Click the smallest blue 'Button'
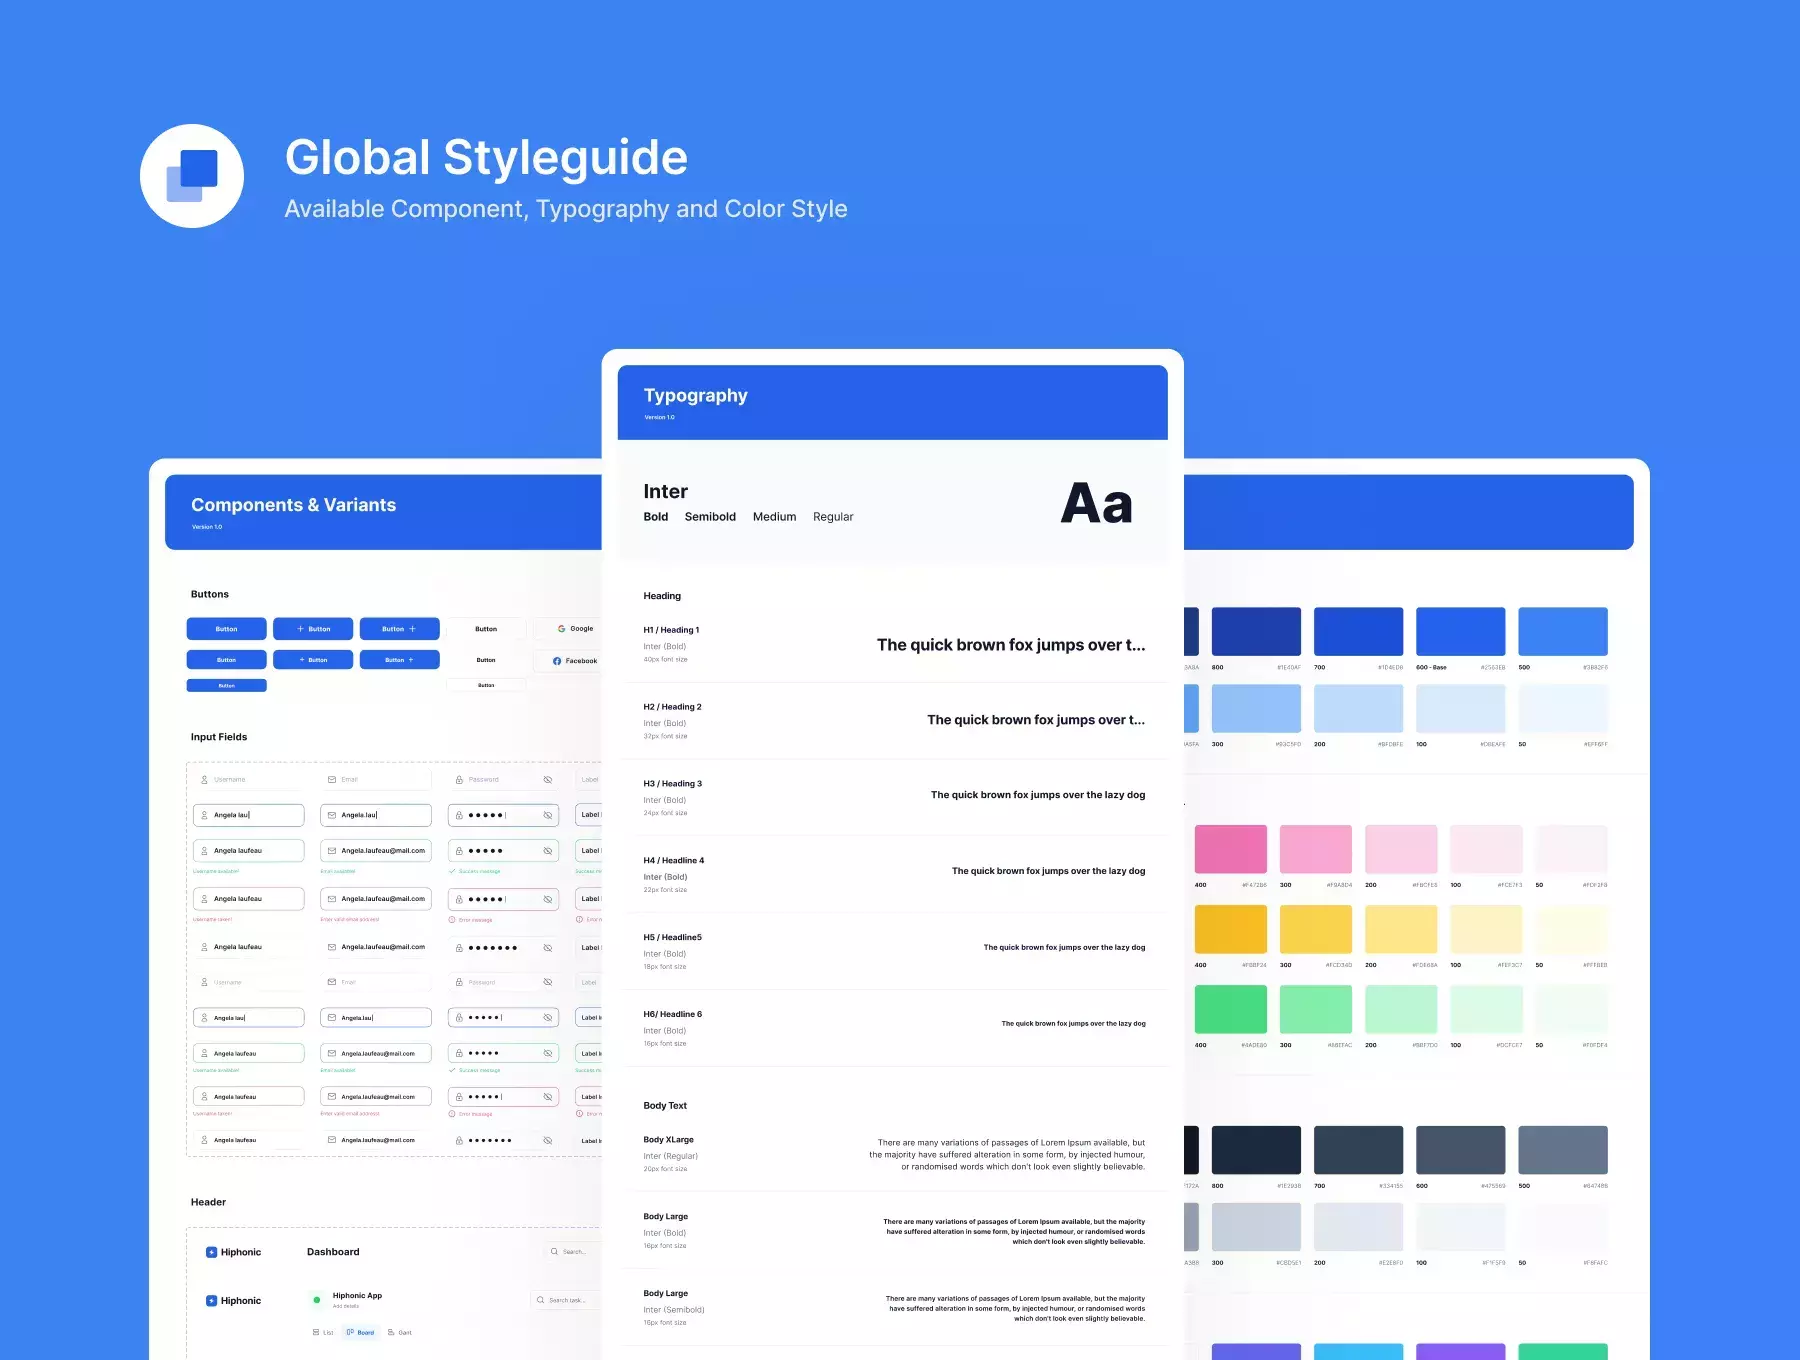Image resolution: width=1800 pixels, height=1360 pixels. [227, 686]
